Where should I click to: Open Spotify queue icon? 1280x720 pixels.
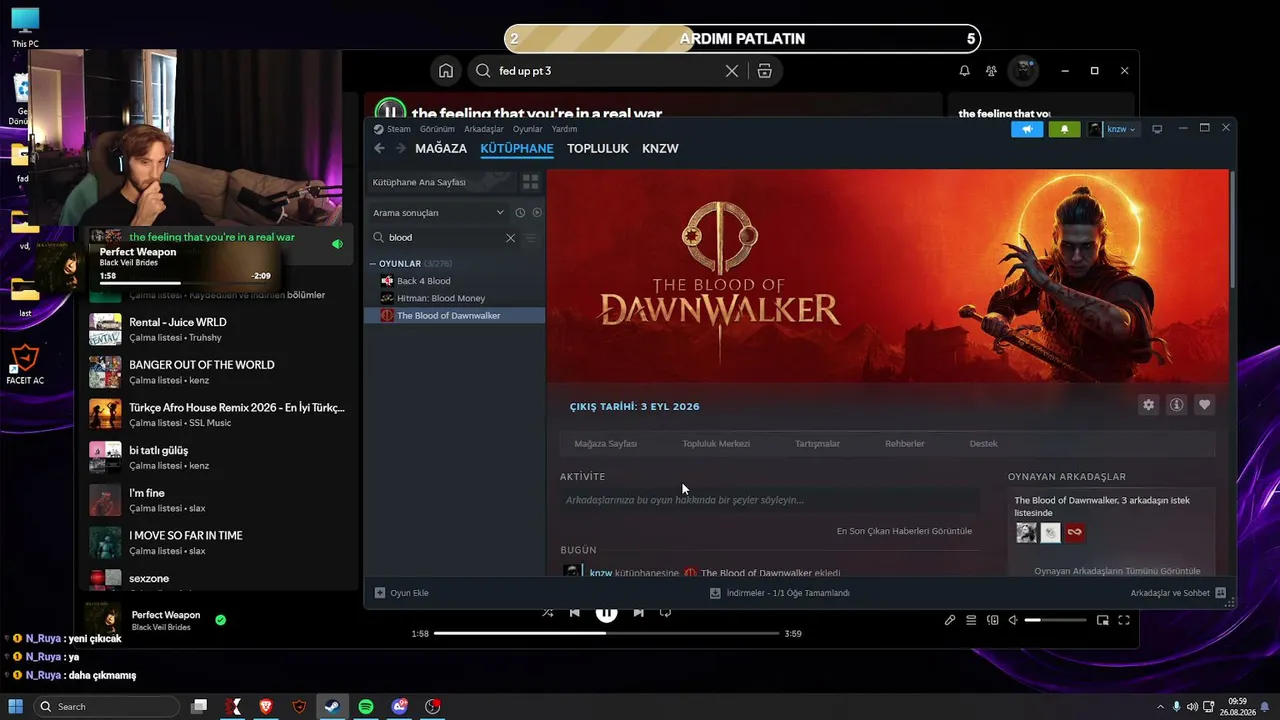coord(971,620)
